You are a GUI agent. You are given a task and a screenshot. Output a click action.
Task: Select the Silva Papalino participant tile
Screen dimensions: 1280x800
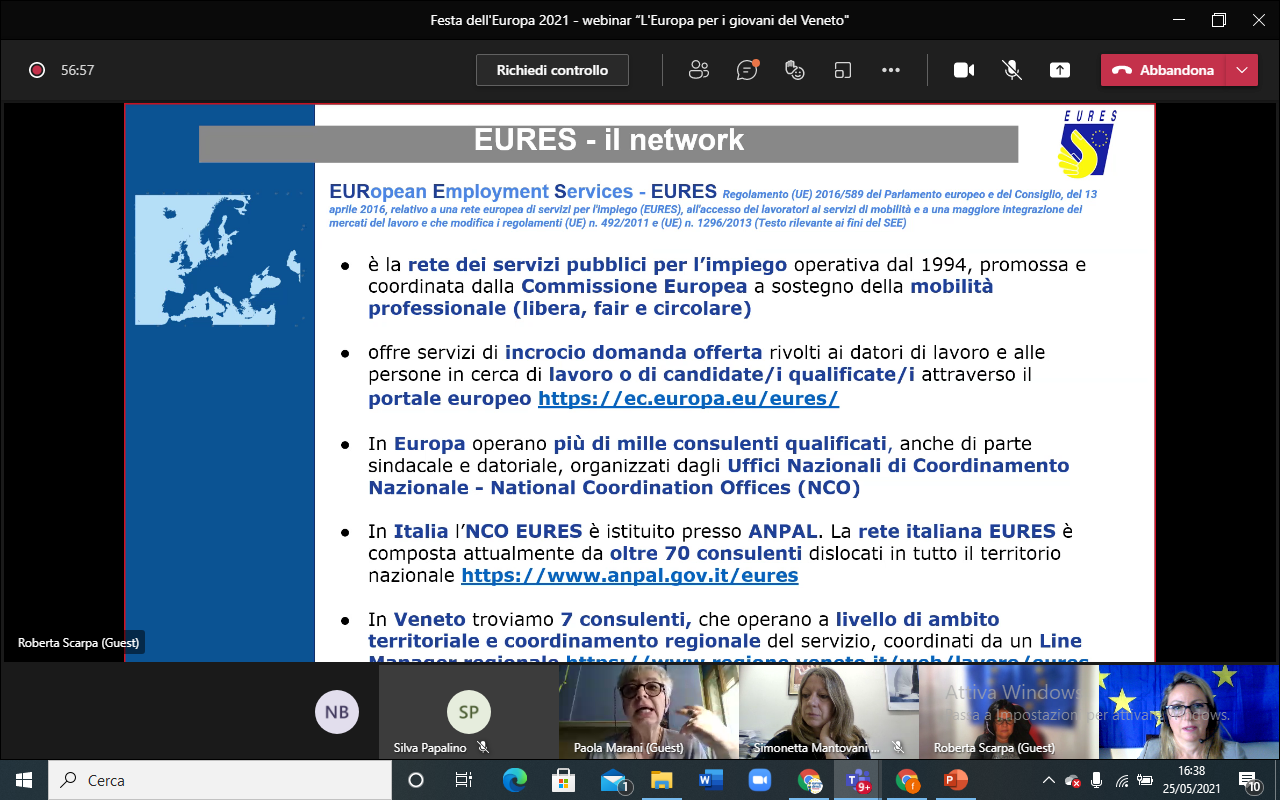tap(468, 712)
